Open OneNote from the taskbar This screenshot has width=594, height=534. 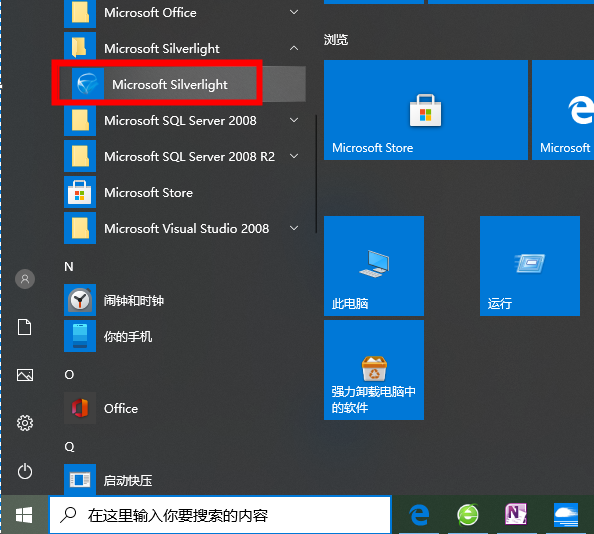point(516,514)
